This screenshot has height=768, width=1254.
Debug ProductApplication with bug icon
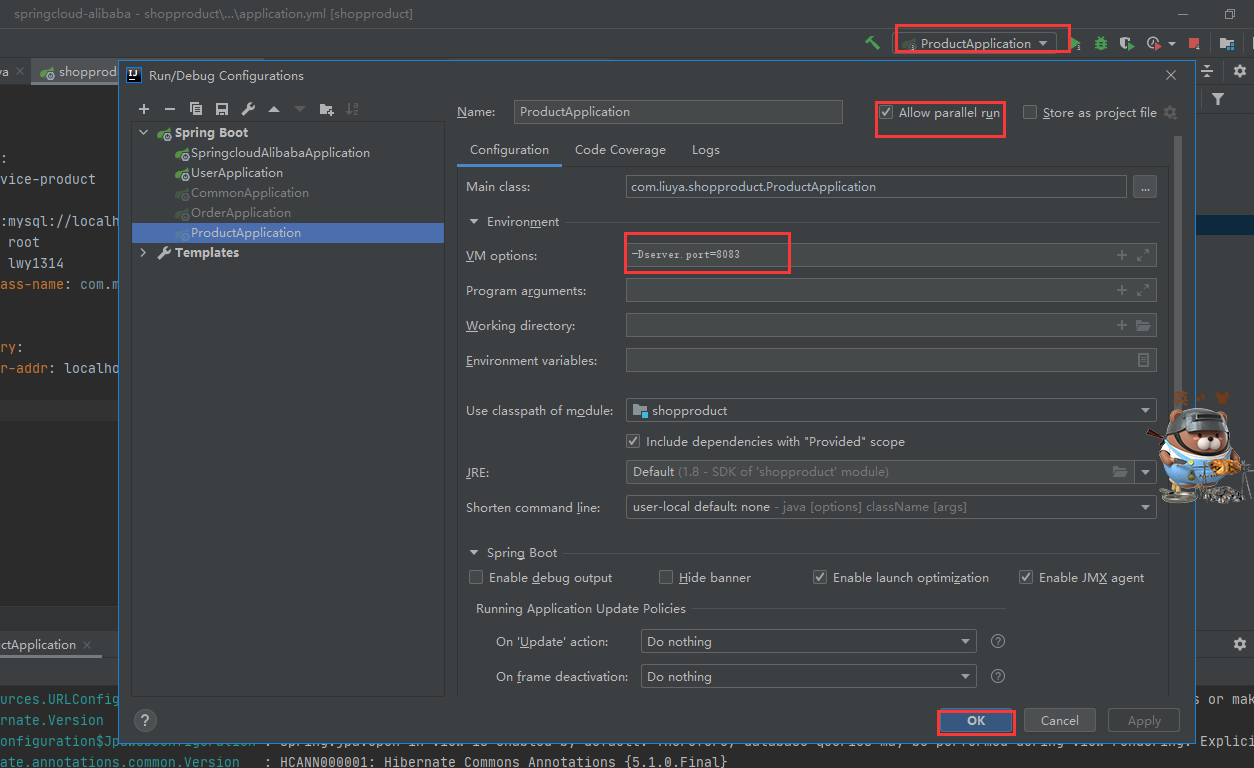point(1101,43)
